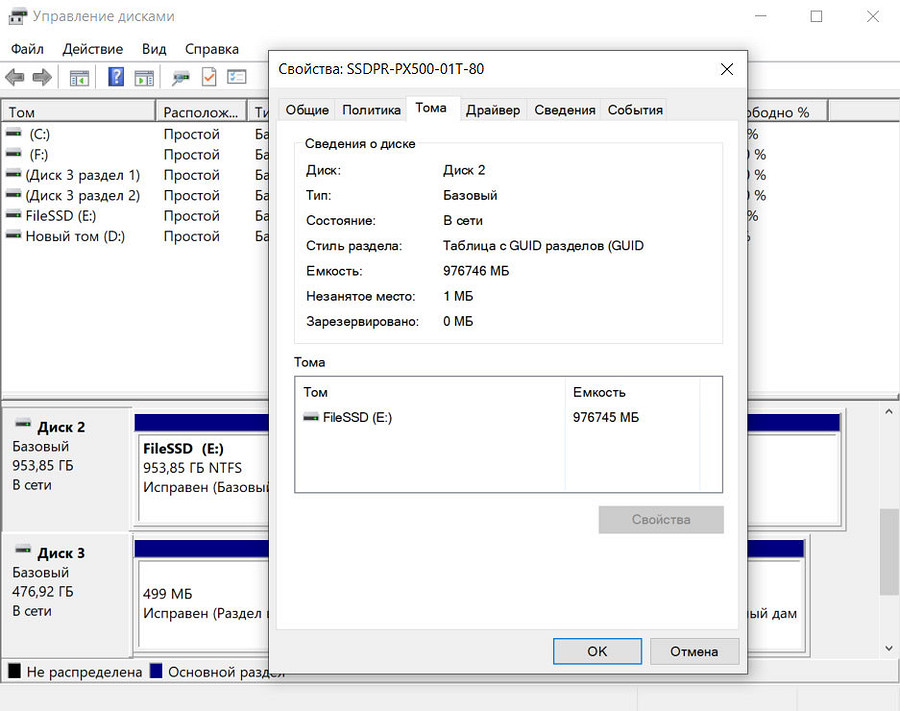Select the (C:) volume row

[135, 134]
